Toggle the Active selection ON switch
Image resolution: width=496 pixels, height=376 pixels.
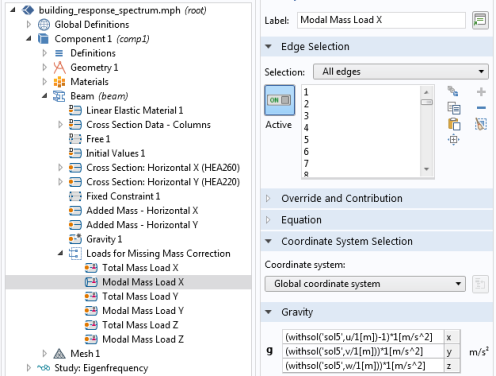280,100
